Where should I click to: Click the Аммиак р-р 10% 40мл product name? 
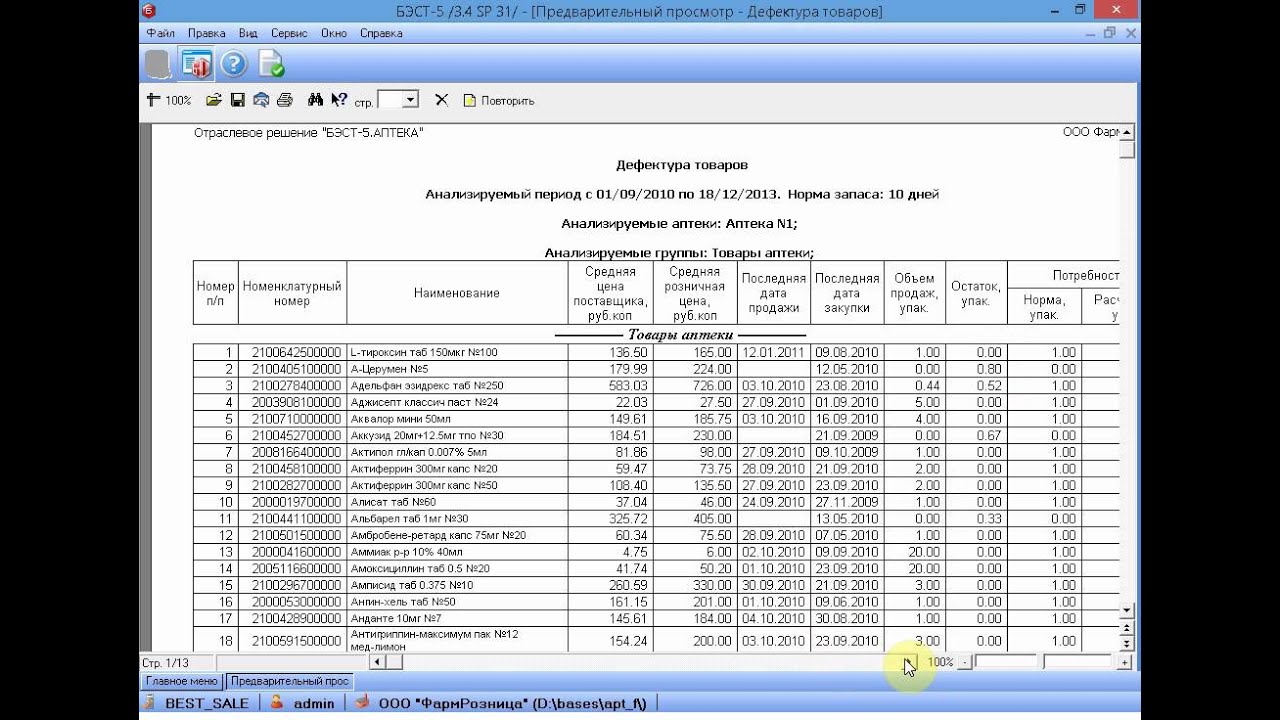point(406,552)
